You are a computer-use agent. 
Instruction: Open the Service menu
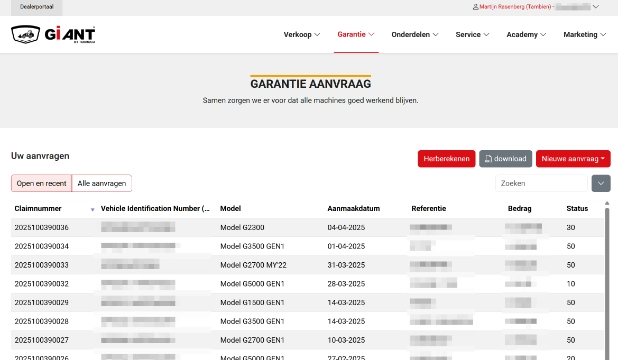[472, 35]
